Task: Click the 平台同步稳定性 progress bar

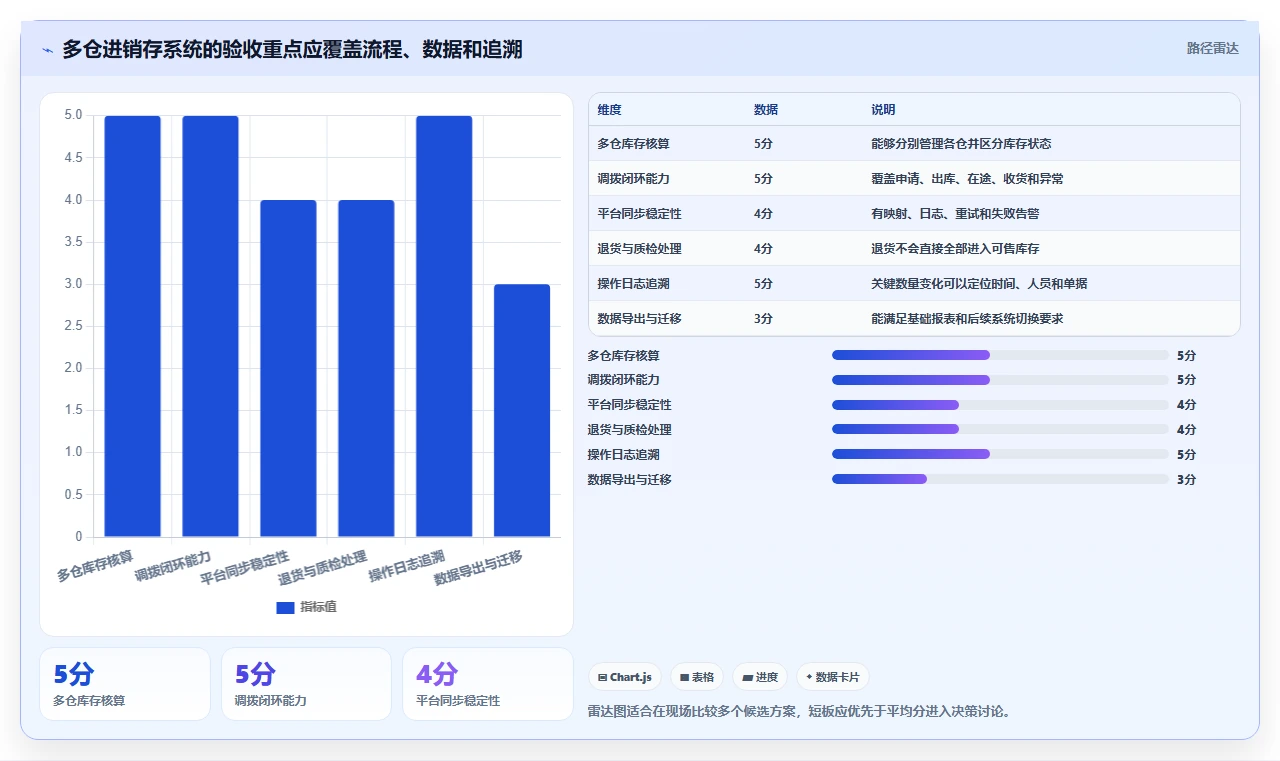Action: (x=1000, y=405)
